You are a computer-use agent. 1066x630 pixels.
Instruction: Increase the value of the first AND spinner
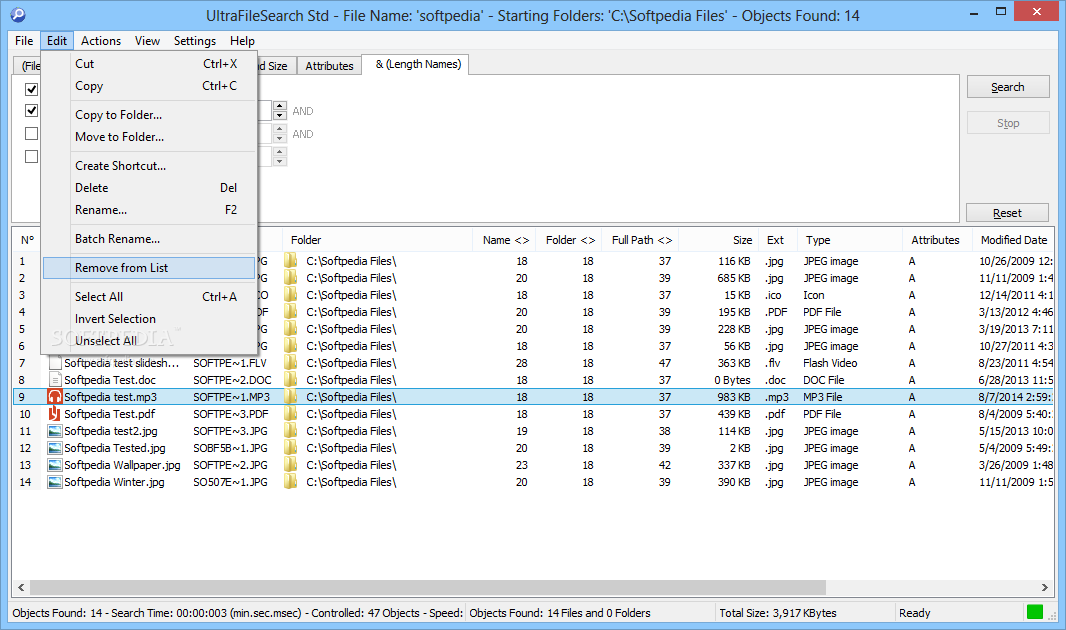pos(279,106)
